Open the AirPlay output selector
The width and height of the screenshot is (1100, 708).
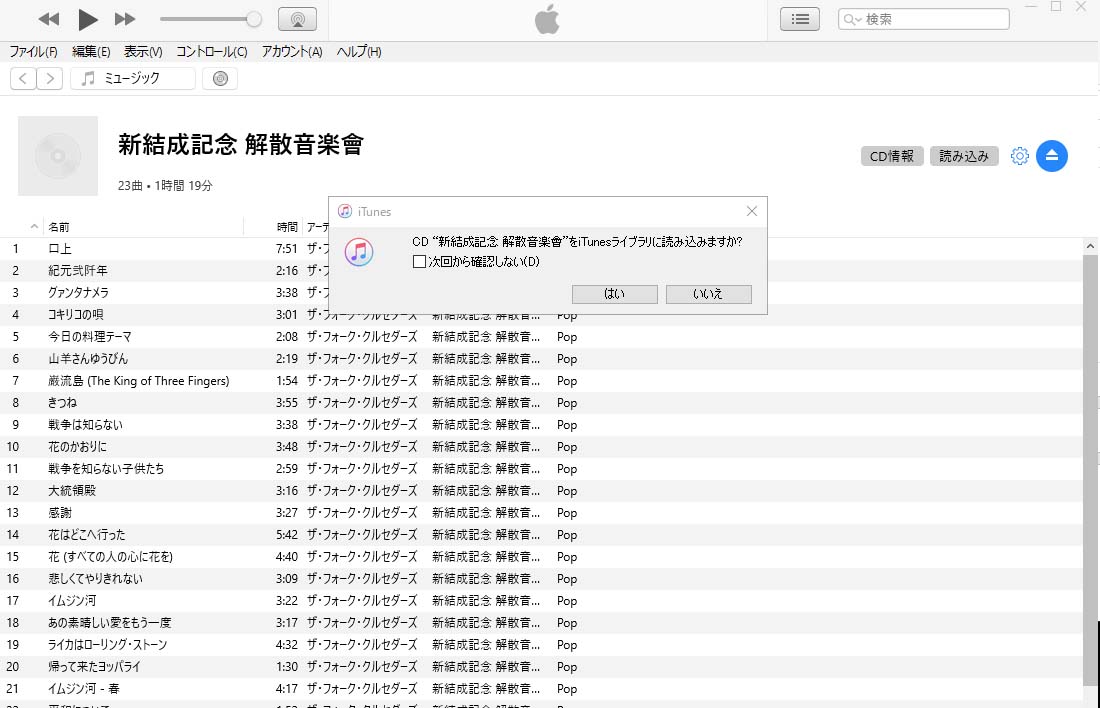[297, 19]
